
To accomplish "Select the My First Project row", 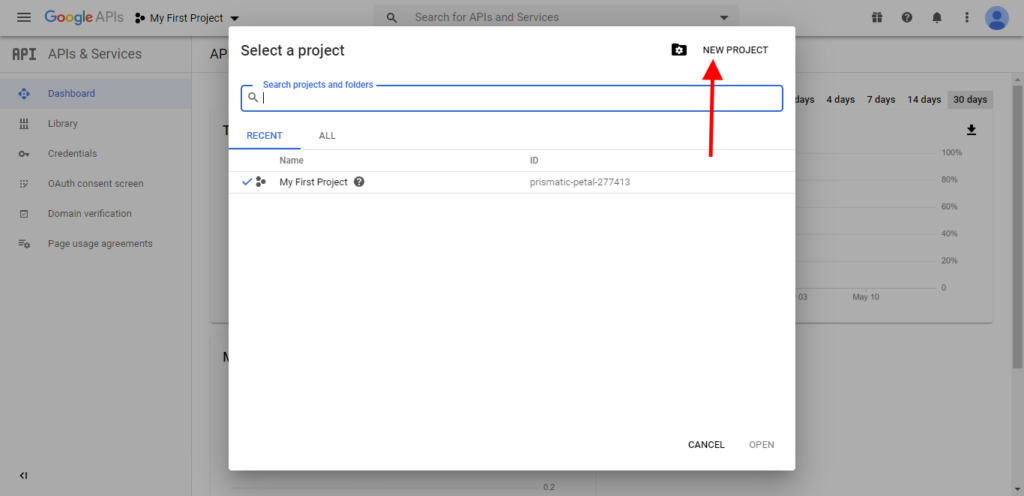I will [x=512, y=182].
